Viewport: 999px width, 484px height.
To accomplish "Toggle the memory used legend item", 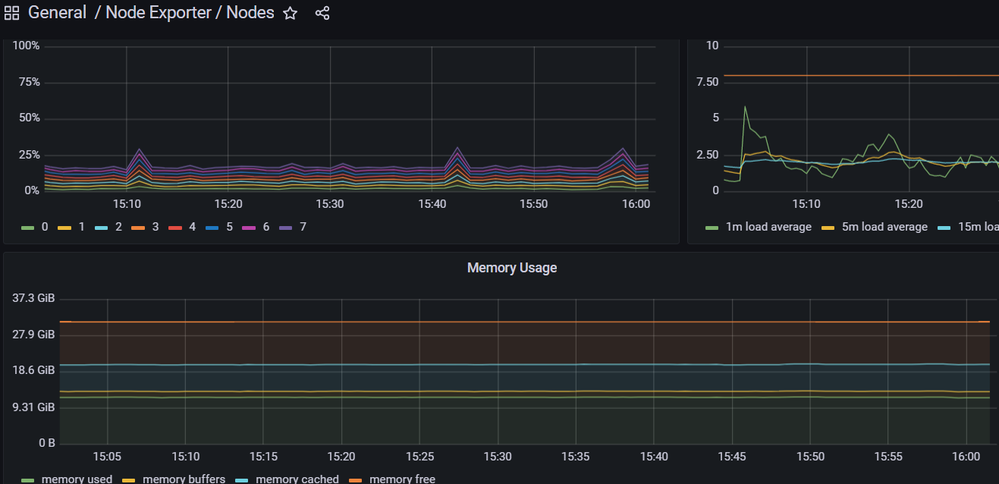I will 76,479.
